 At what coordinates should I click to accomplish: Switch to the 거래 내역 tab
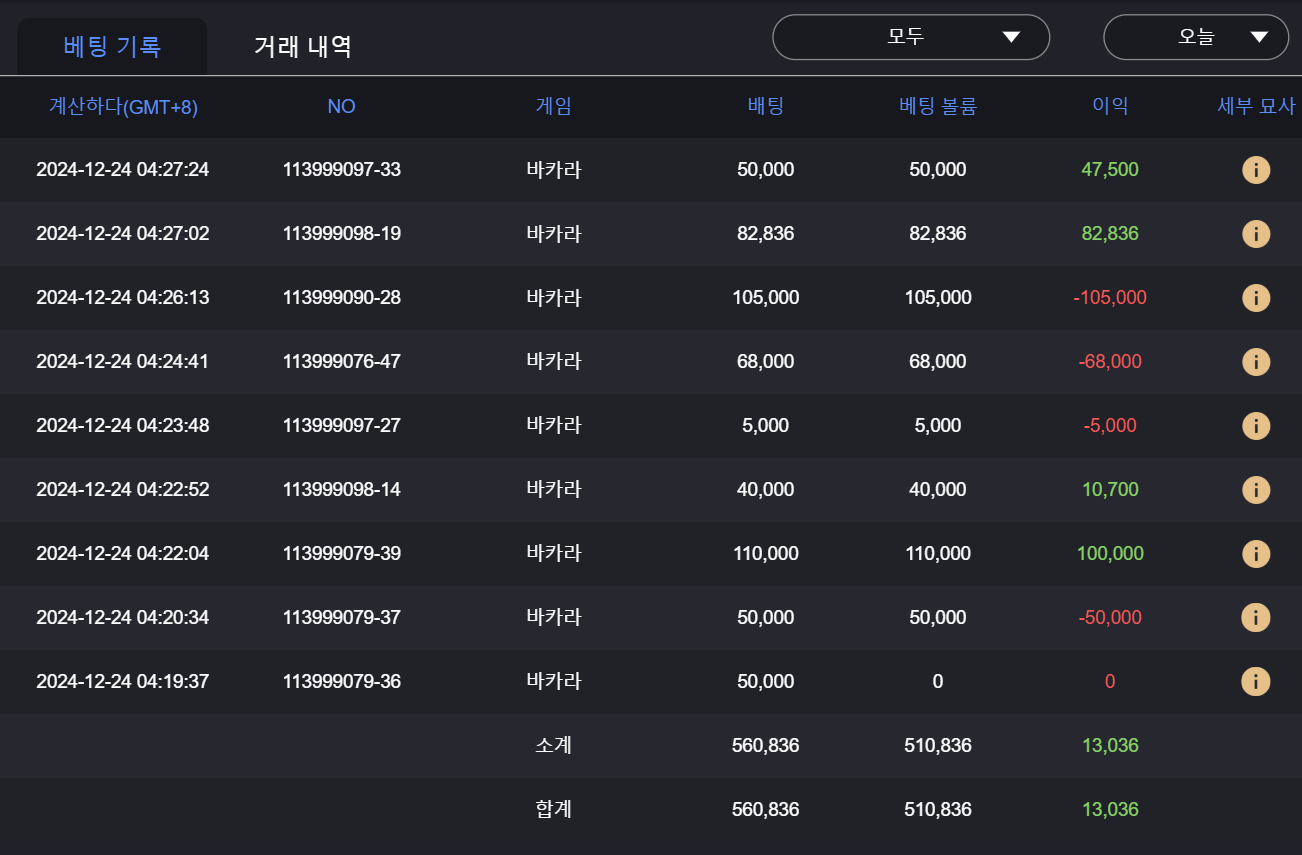pyautogui.click(x=302, y=46)
